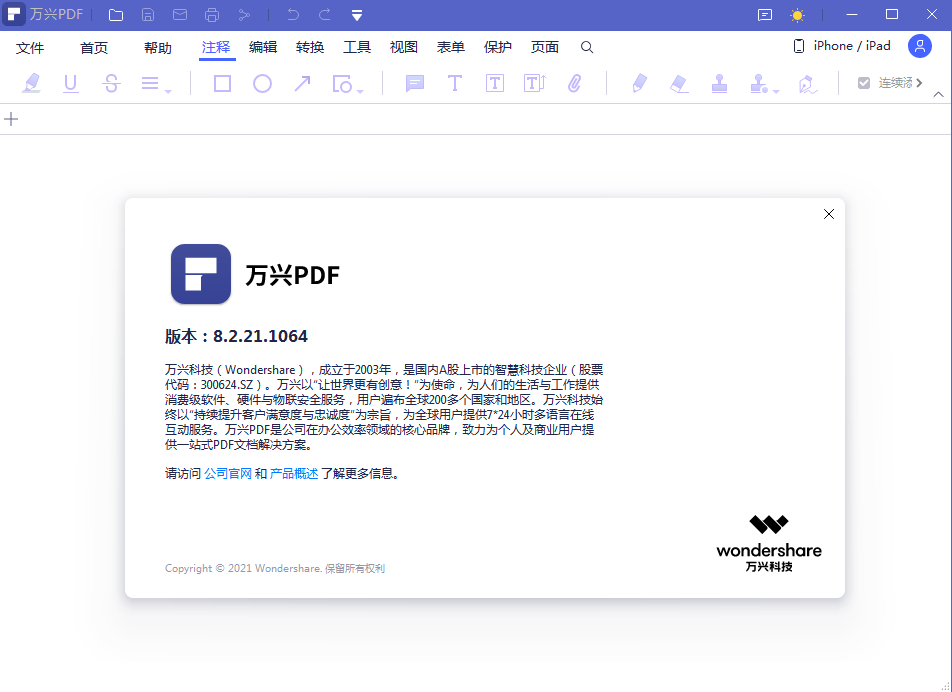Viewport: 952px width, 692px height.
Task: Open the message feedback icon
Action: 765,15
